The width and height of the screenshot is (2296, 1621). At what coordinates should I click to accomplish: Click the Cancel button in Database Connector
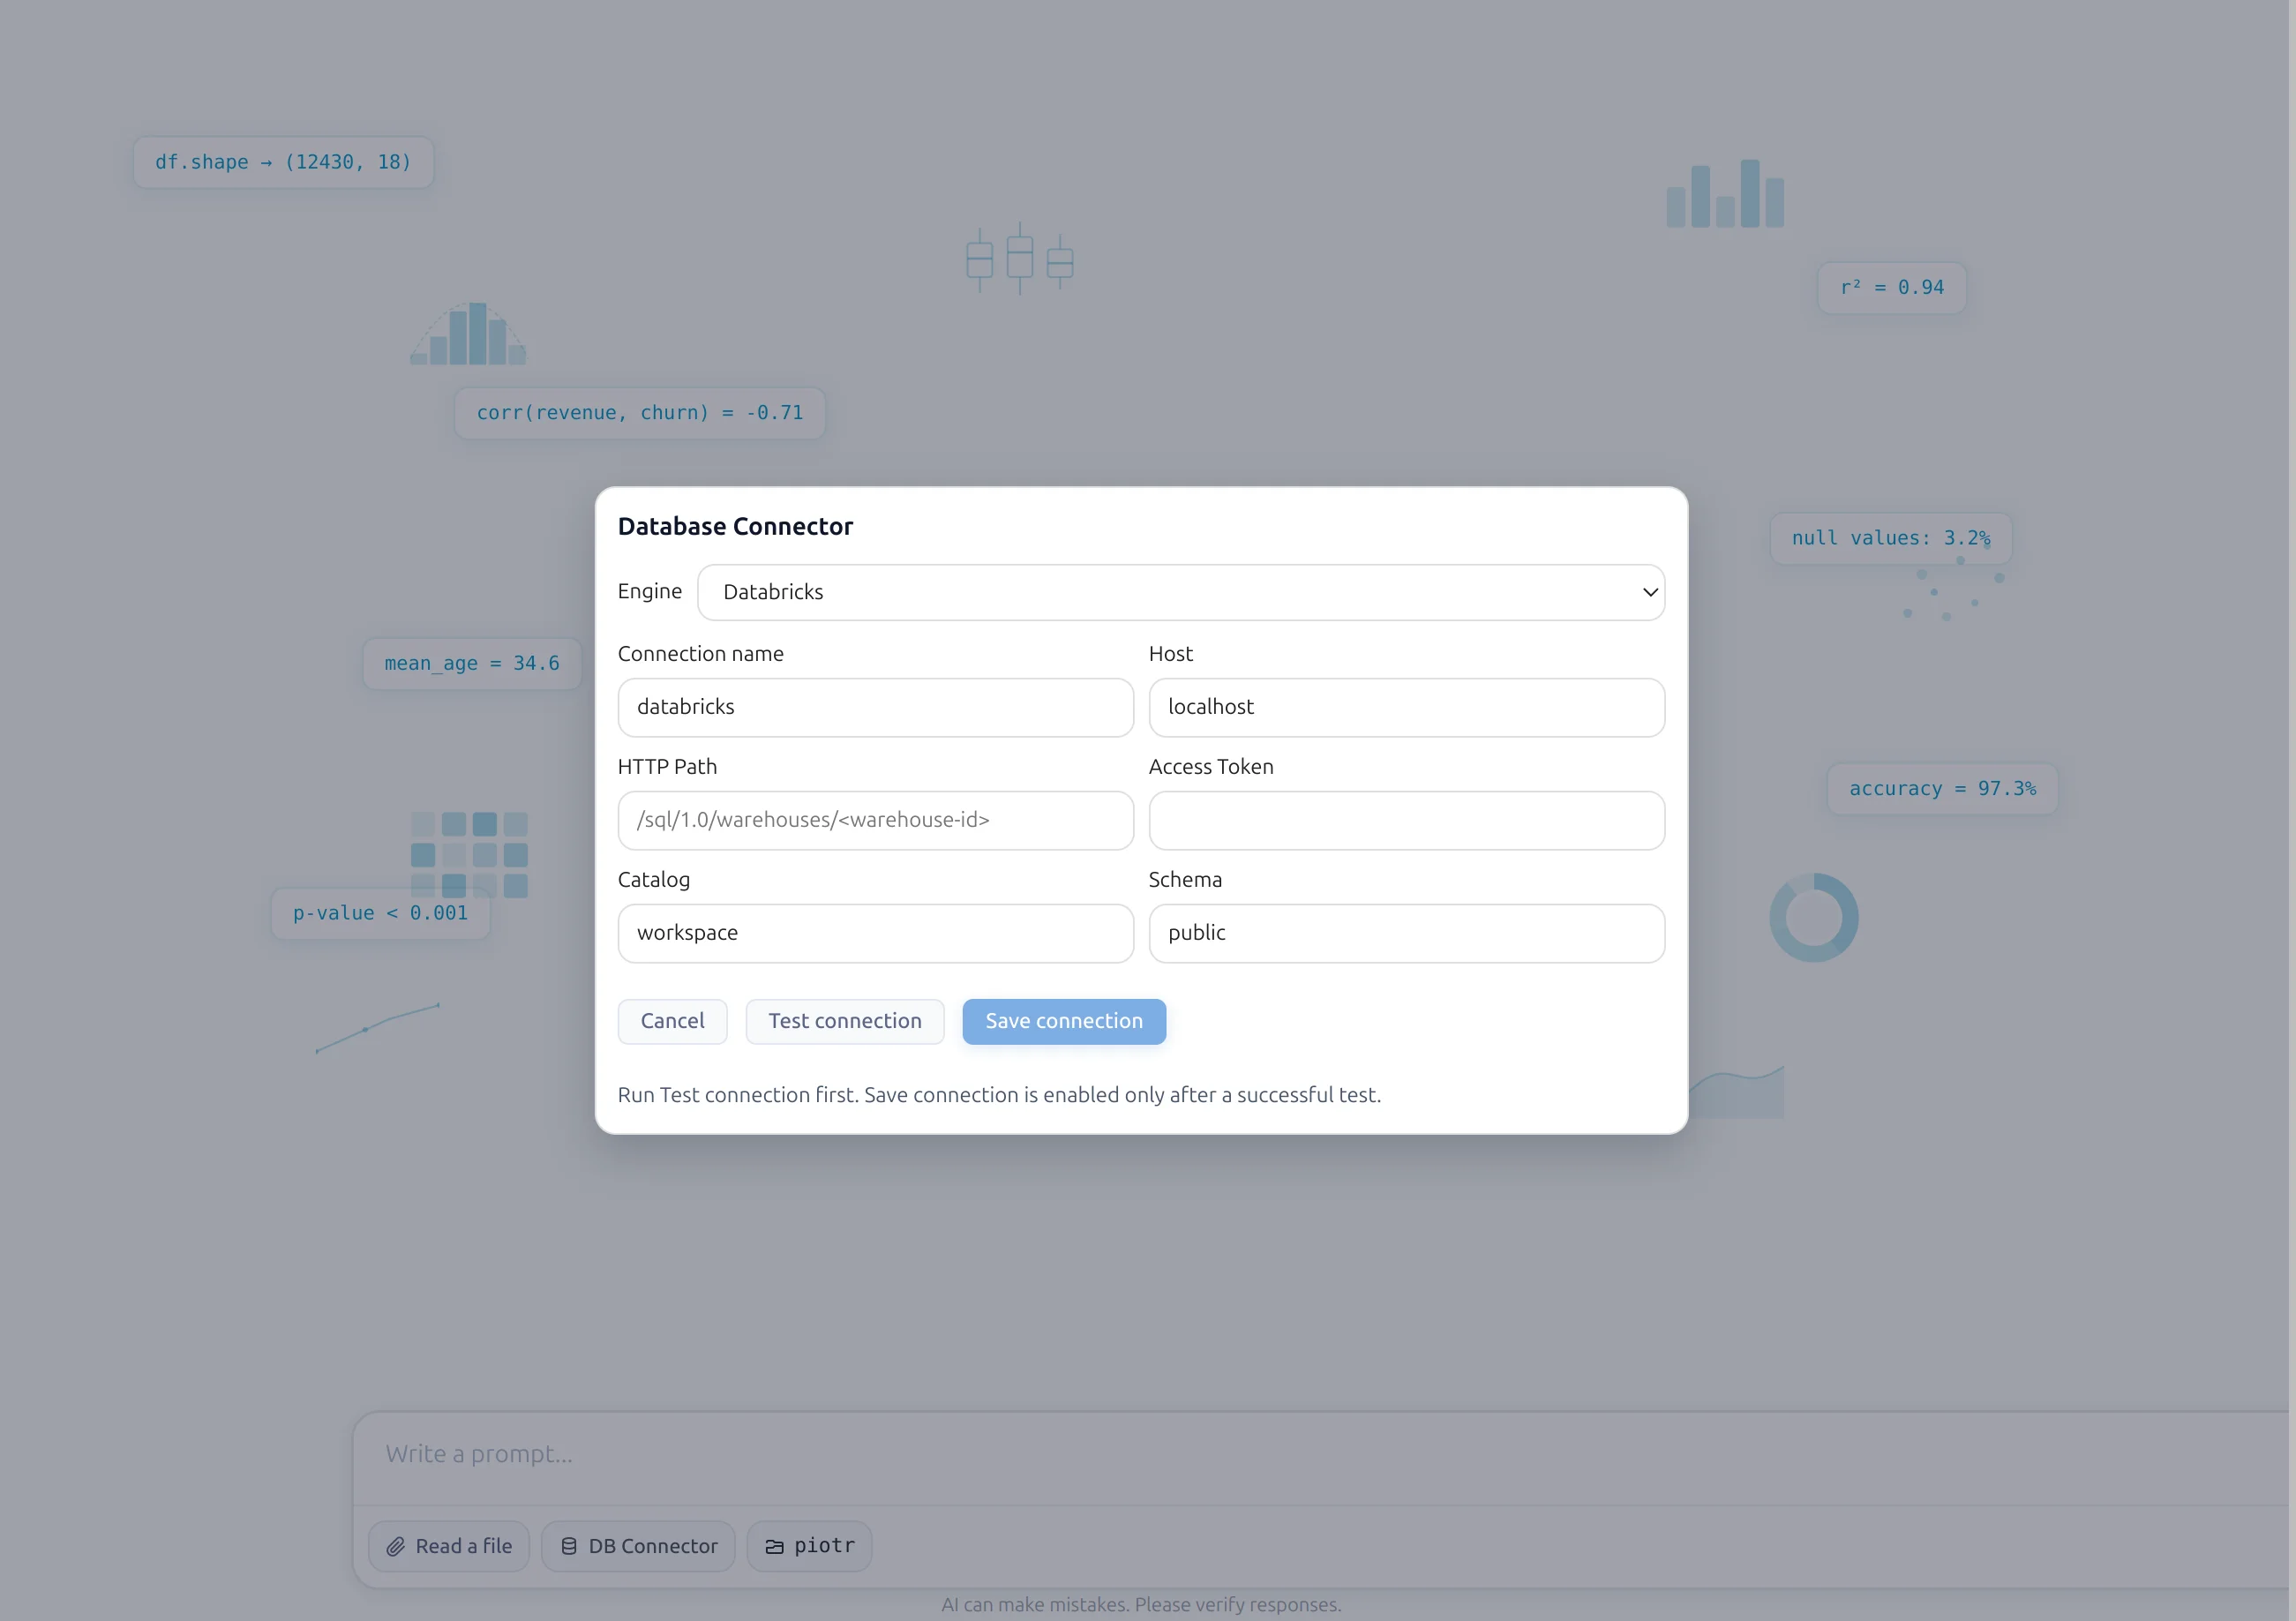coord(672,1021)
